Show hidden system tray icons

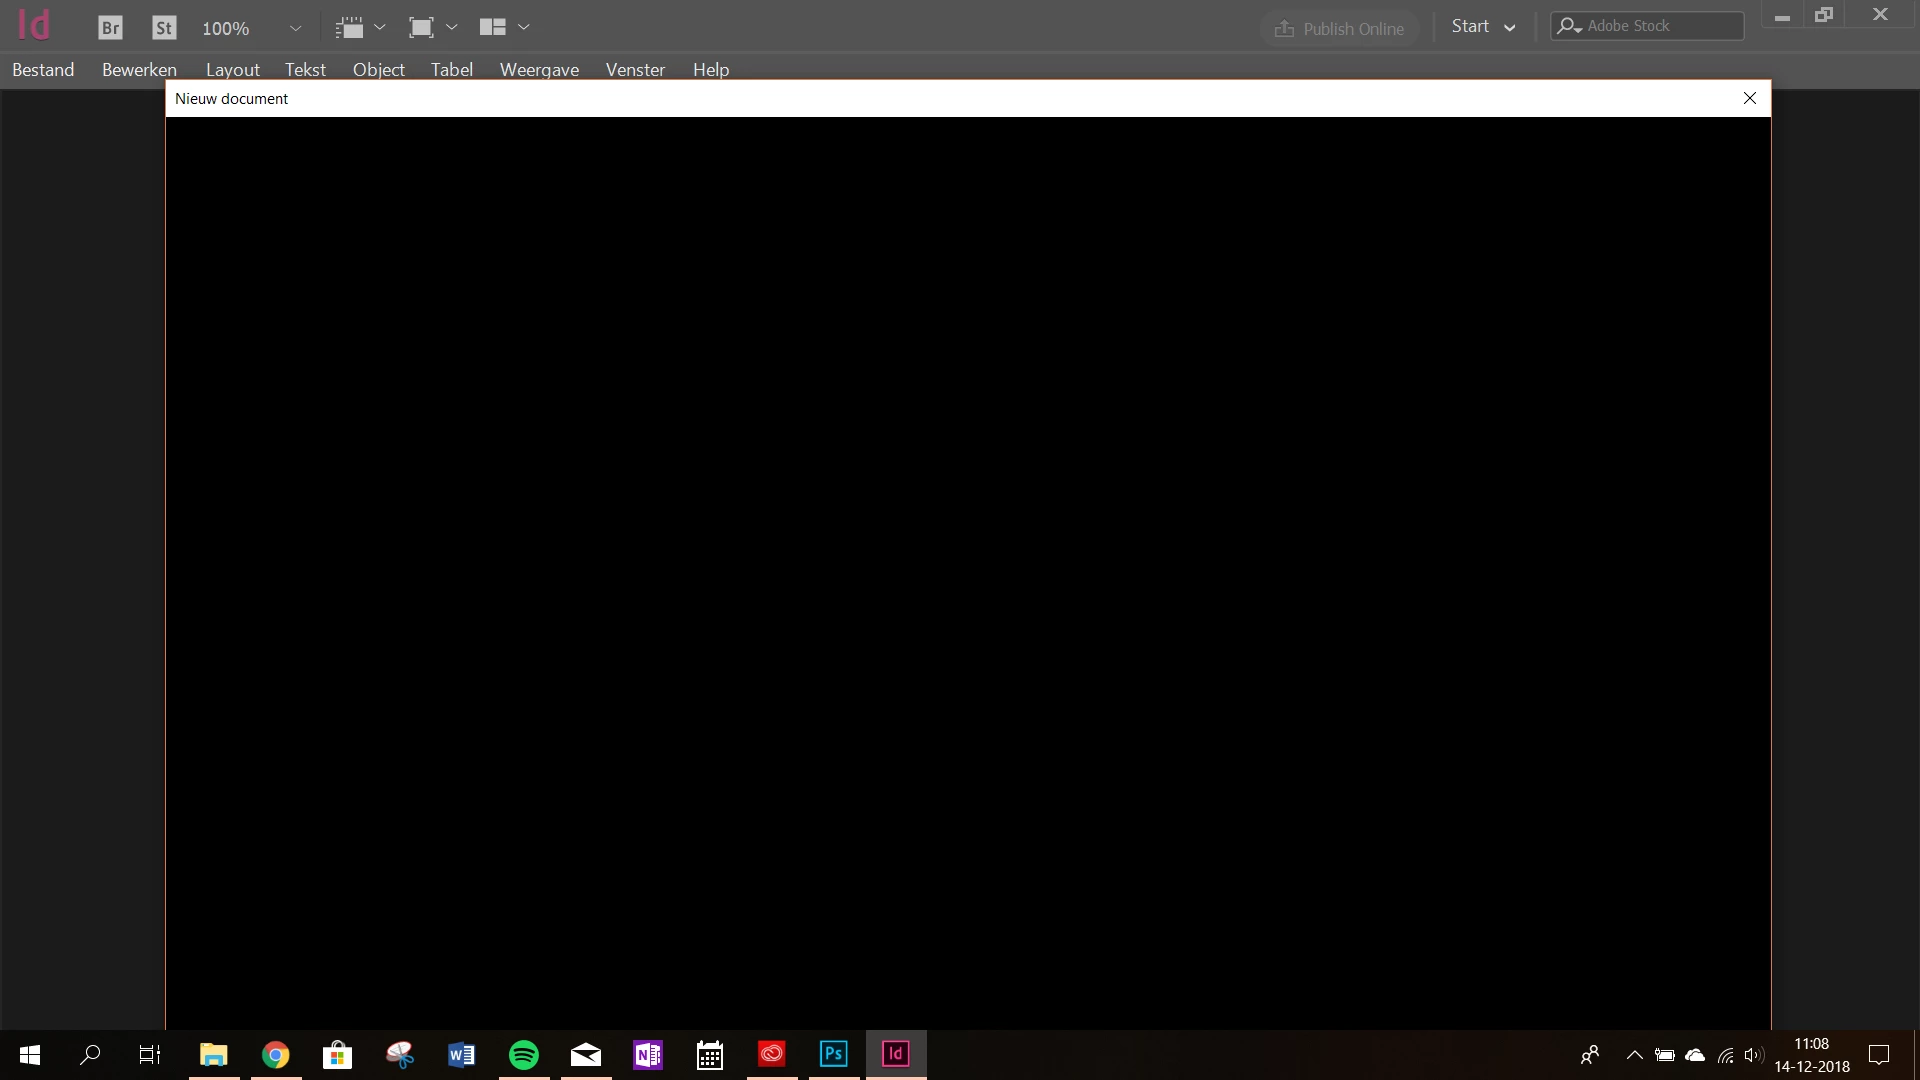tap(1634, 1055)
